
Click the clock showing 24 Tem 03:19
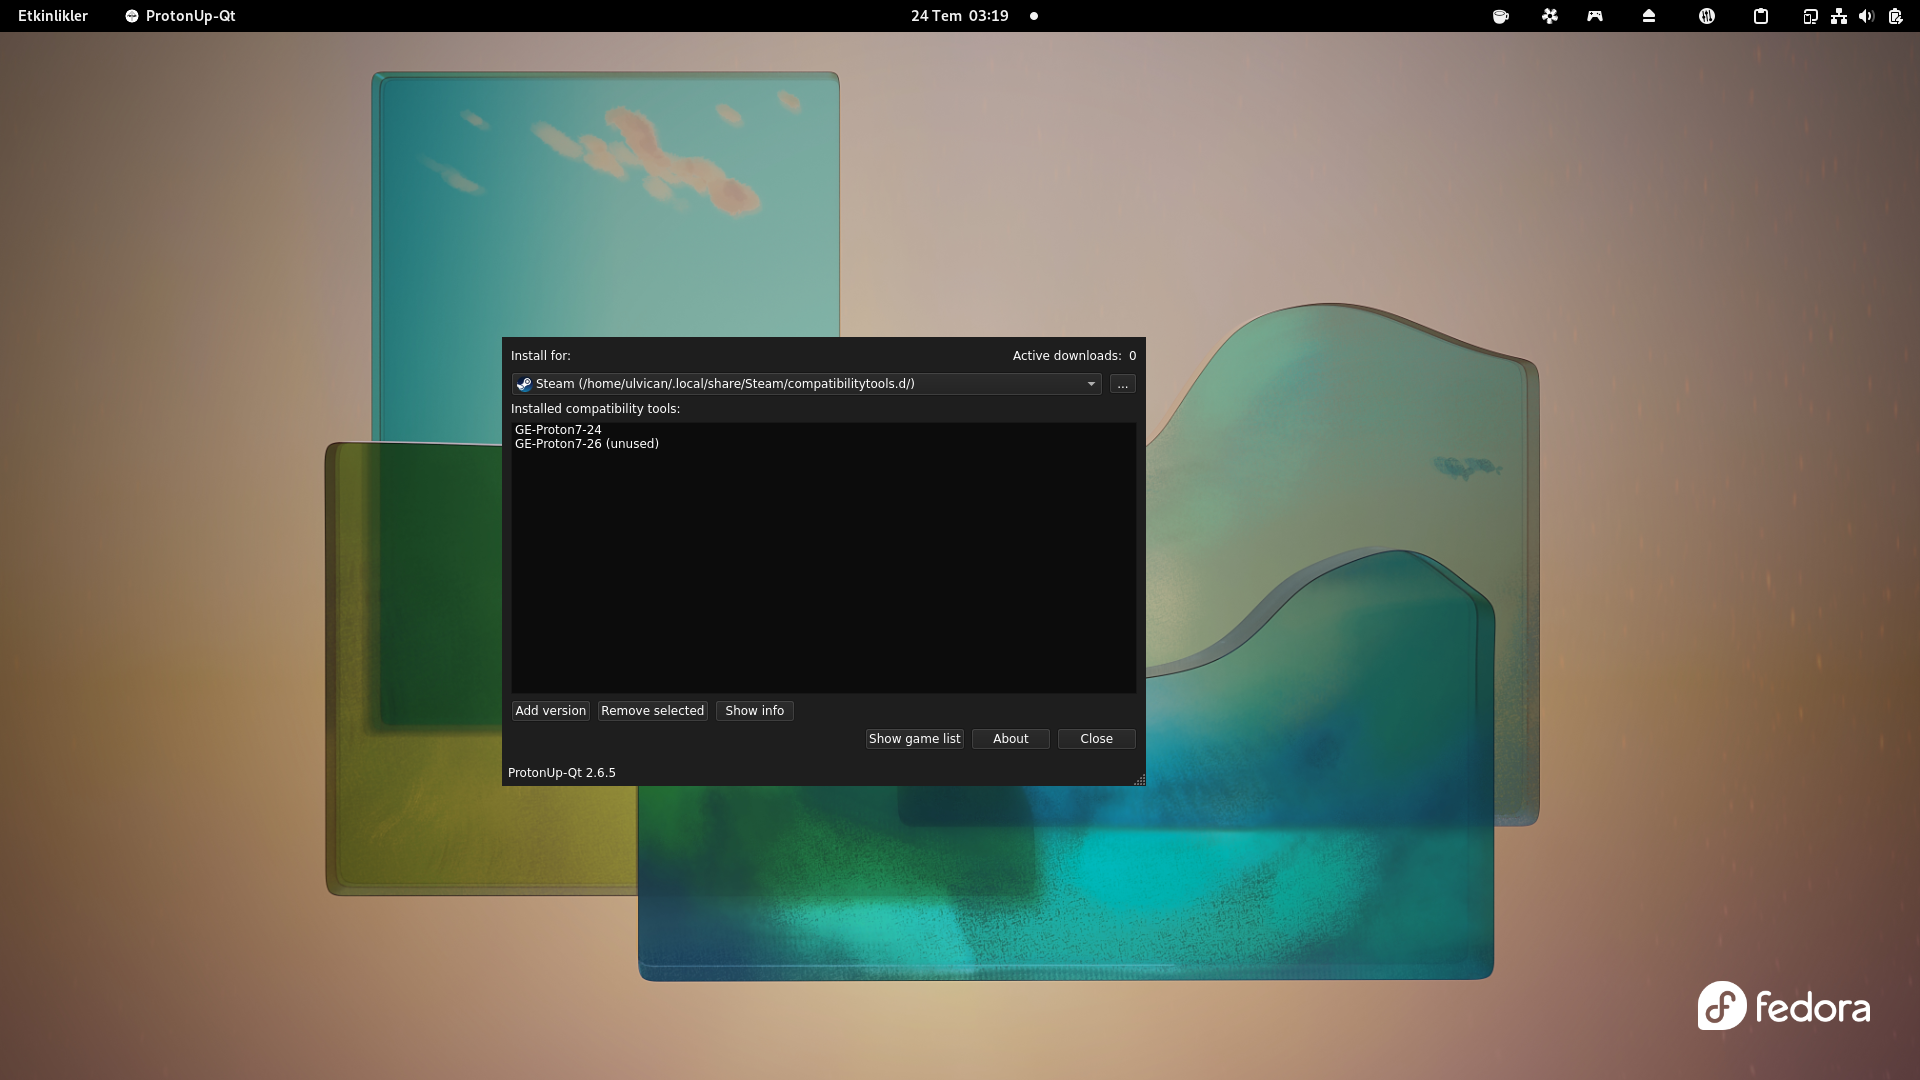pos(958,16)
